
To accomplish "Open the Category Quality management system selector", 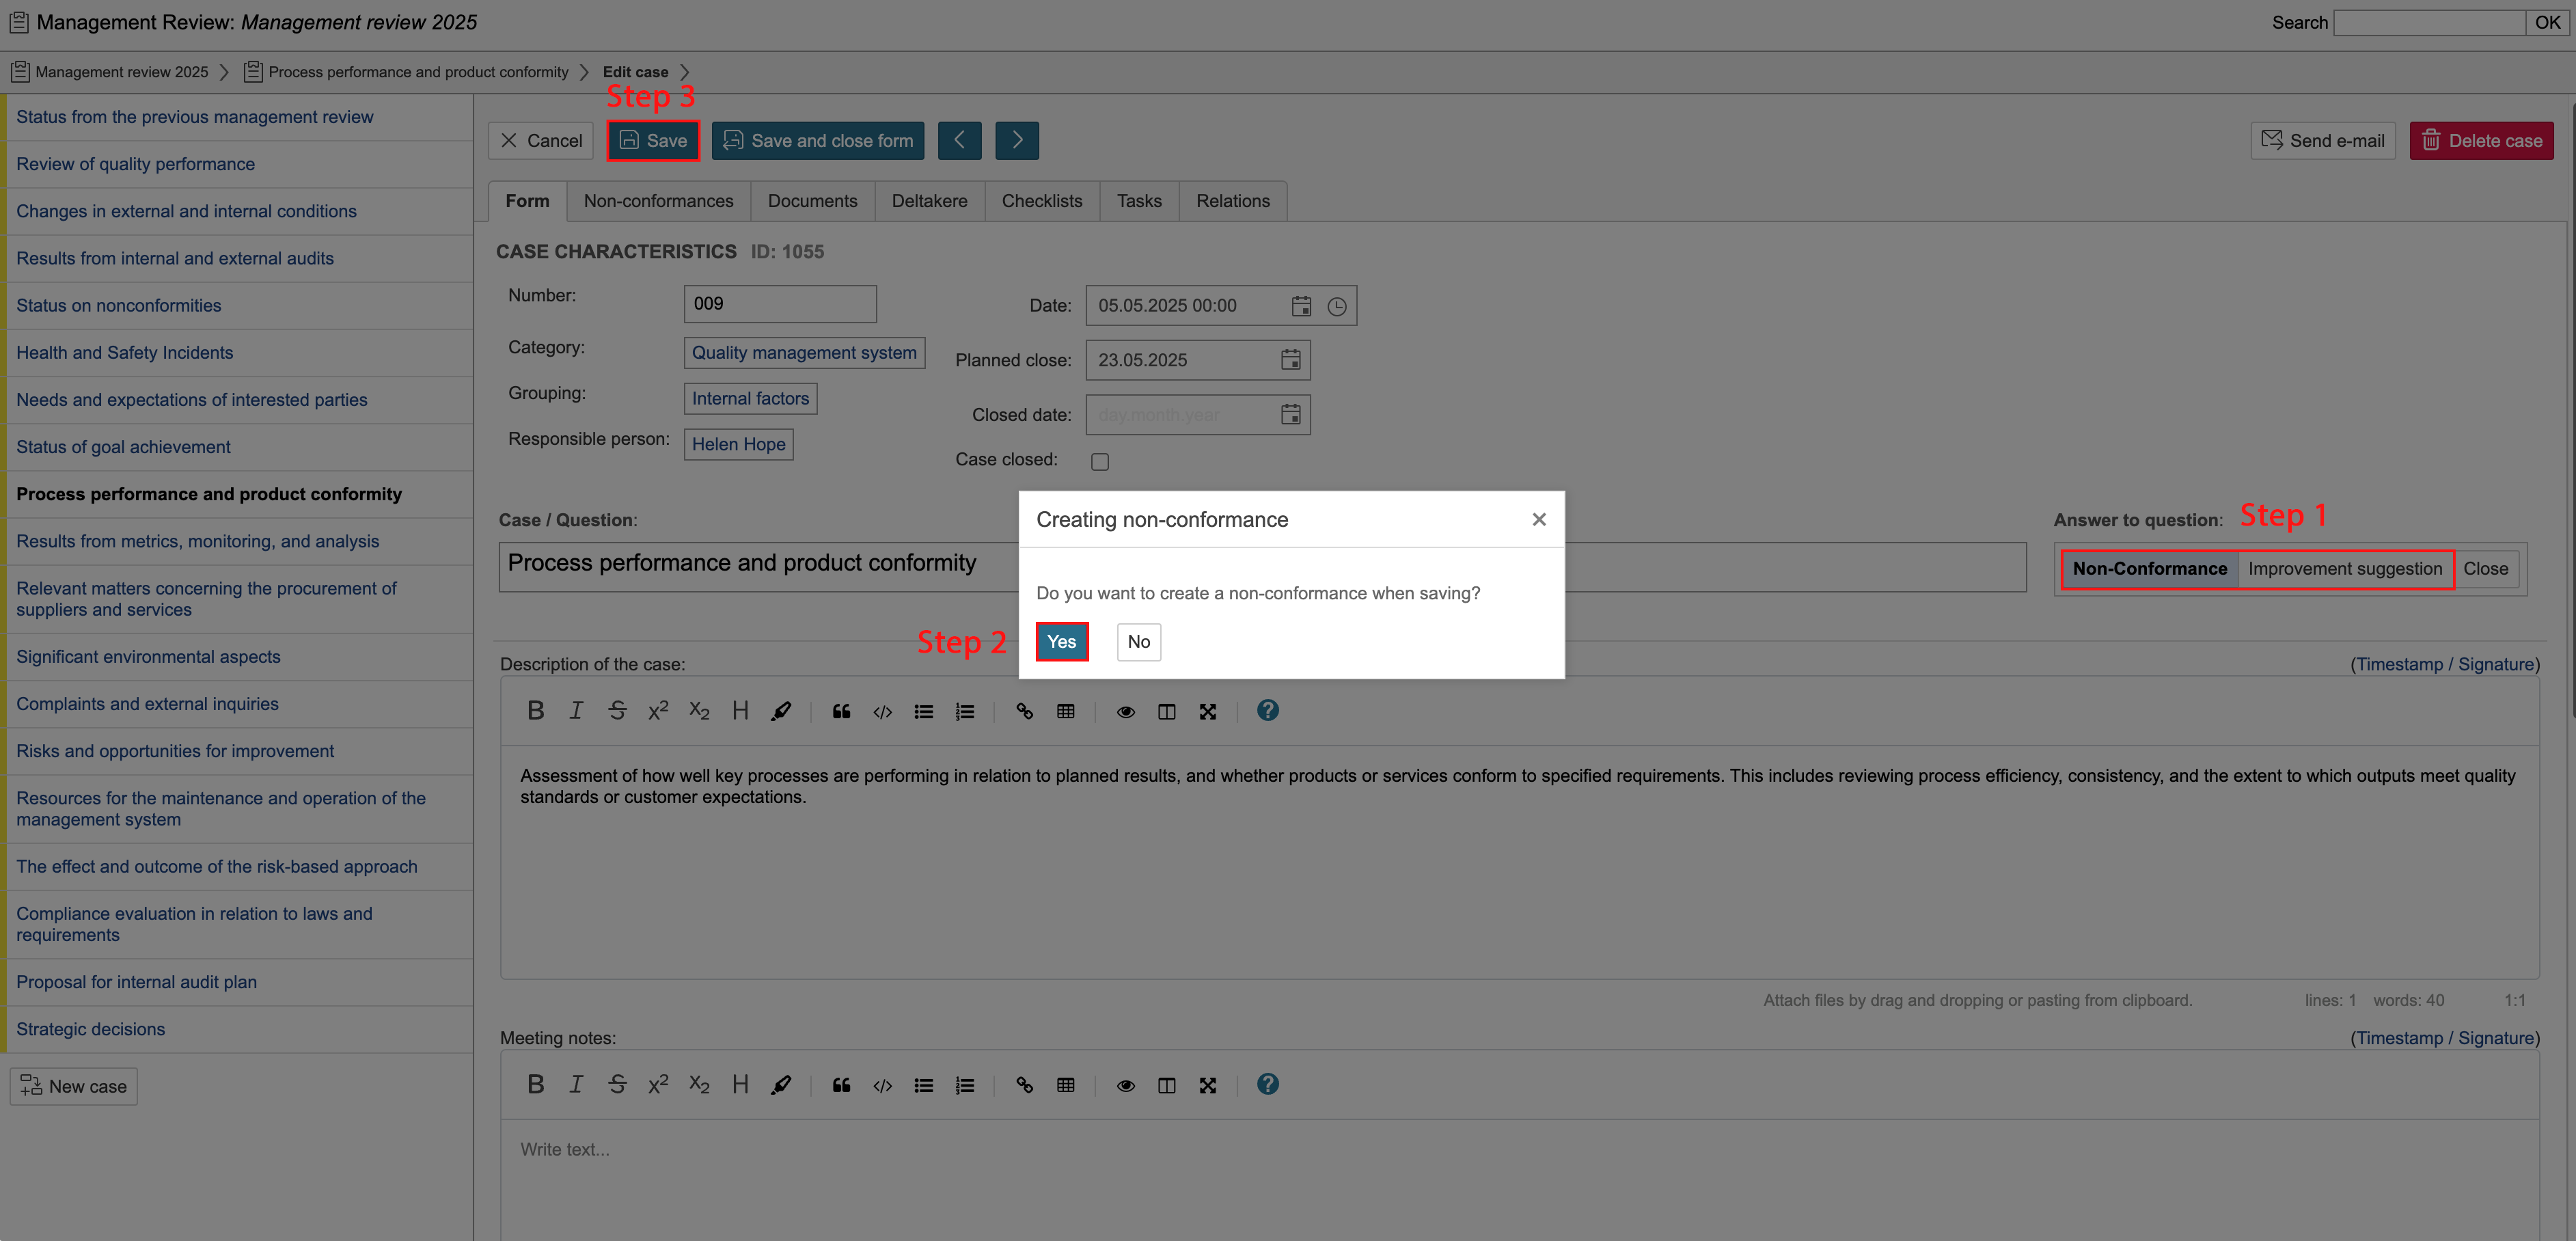I will click(x=803, y=352).
